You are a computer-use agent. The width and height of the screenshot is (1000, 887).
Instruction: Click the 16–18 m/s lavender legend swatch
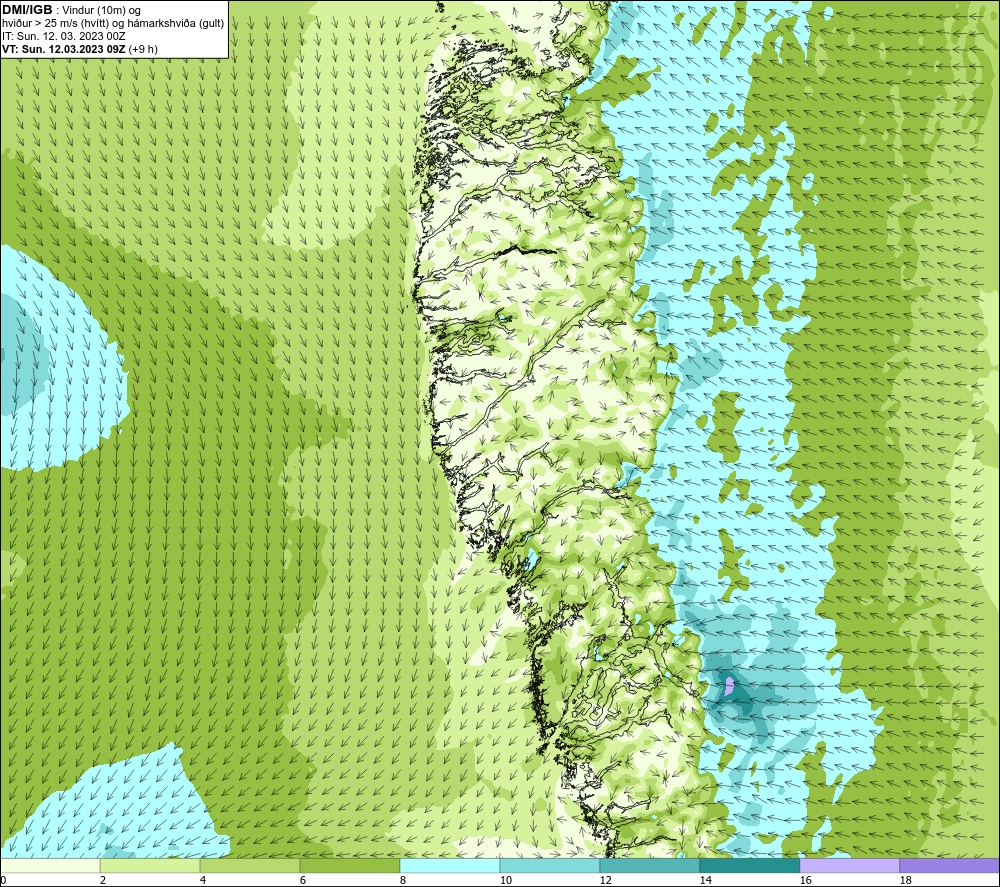tap(849, 865)
